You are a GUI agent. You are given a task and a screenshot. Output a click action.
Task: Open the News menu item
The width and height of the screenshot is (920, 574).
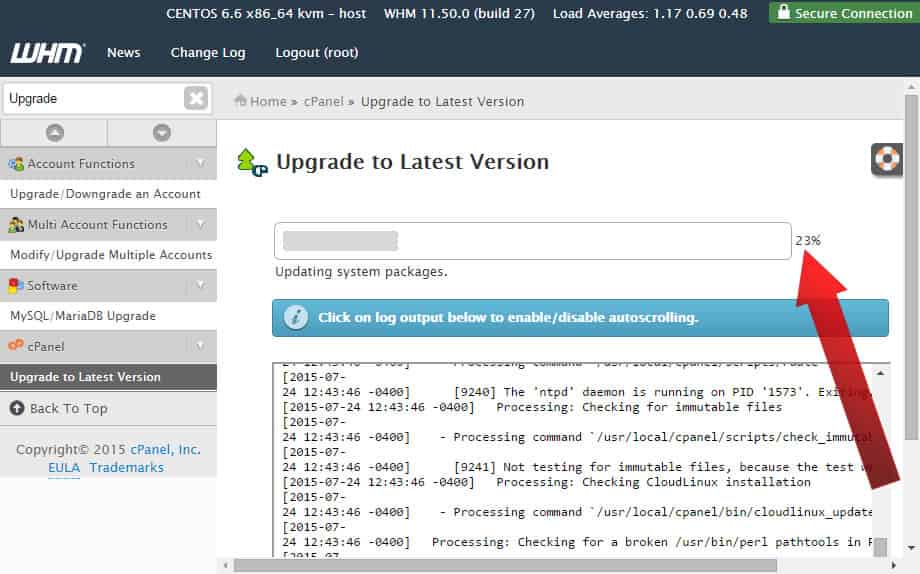pyautogui.click(x=124, y=53)
